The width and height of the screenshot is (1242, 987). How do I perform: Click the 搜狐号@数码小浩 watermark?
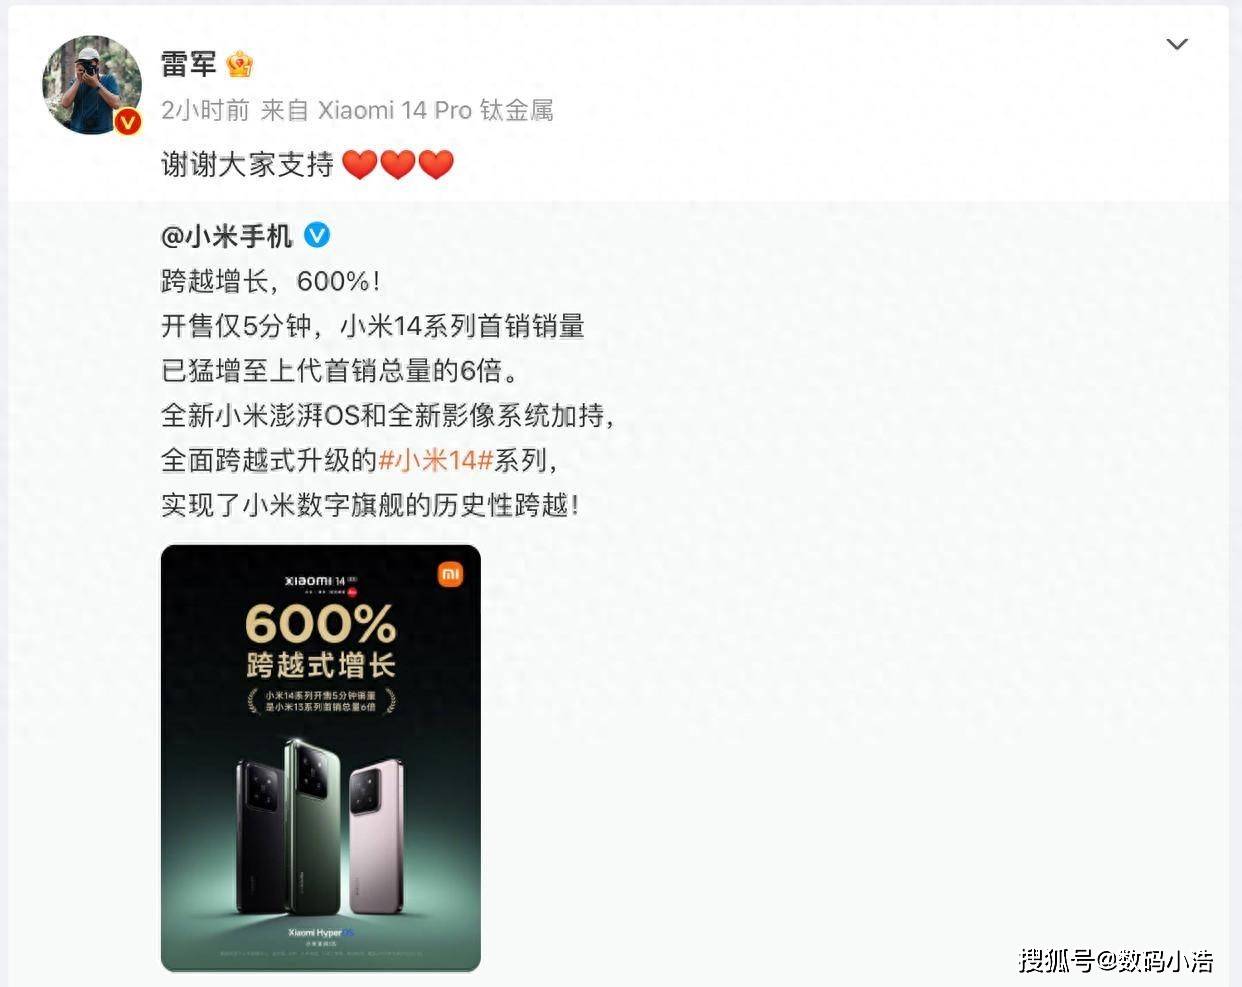point(1116,961)
